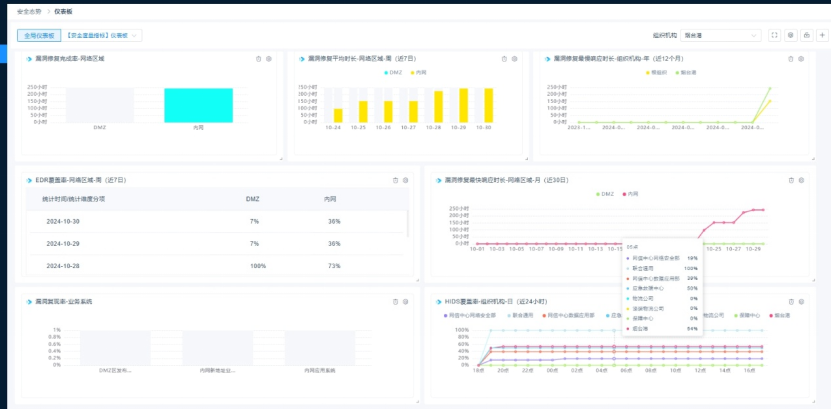Click the 内网 column header in EDR table
Image resolution: width=831 pixels, height=409 pixels.
click(x=331, y=199)
